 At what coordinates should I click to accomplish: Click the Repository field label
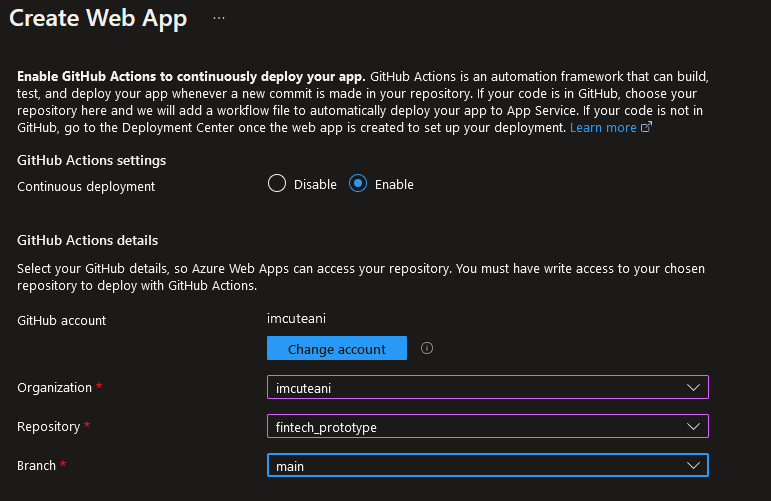coord(49,427)
